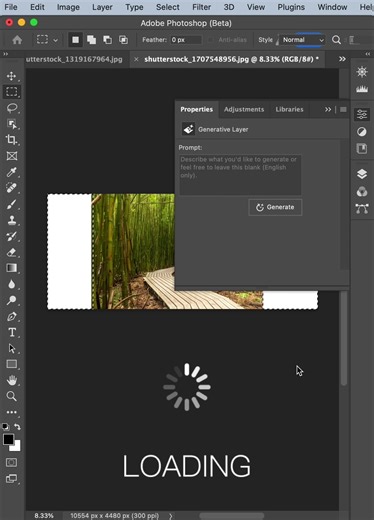Open the Adjustments circle panel icon
The image size is (374, 520).
tap(362, 132)
